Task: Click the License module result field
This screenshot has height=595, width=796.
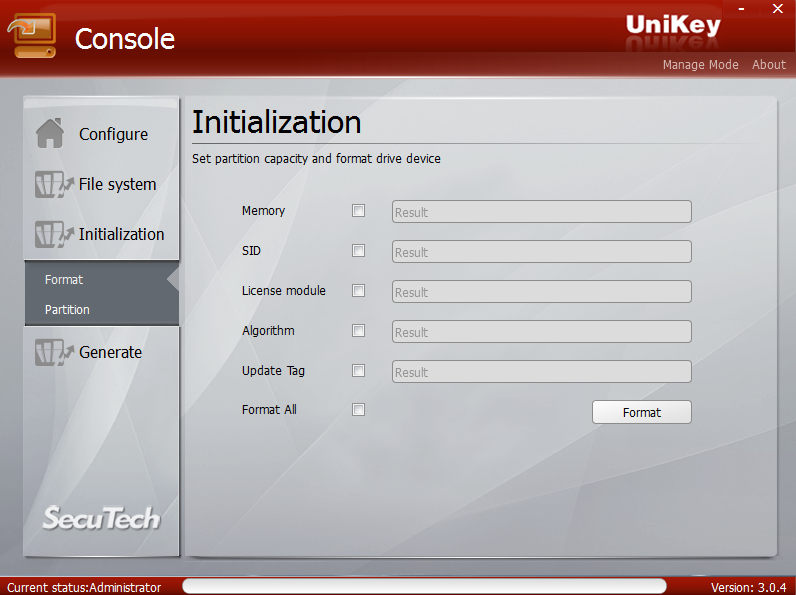Action: [542, 292]
